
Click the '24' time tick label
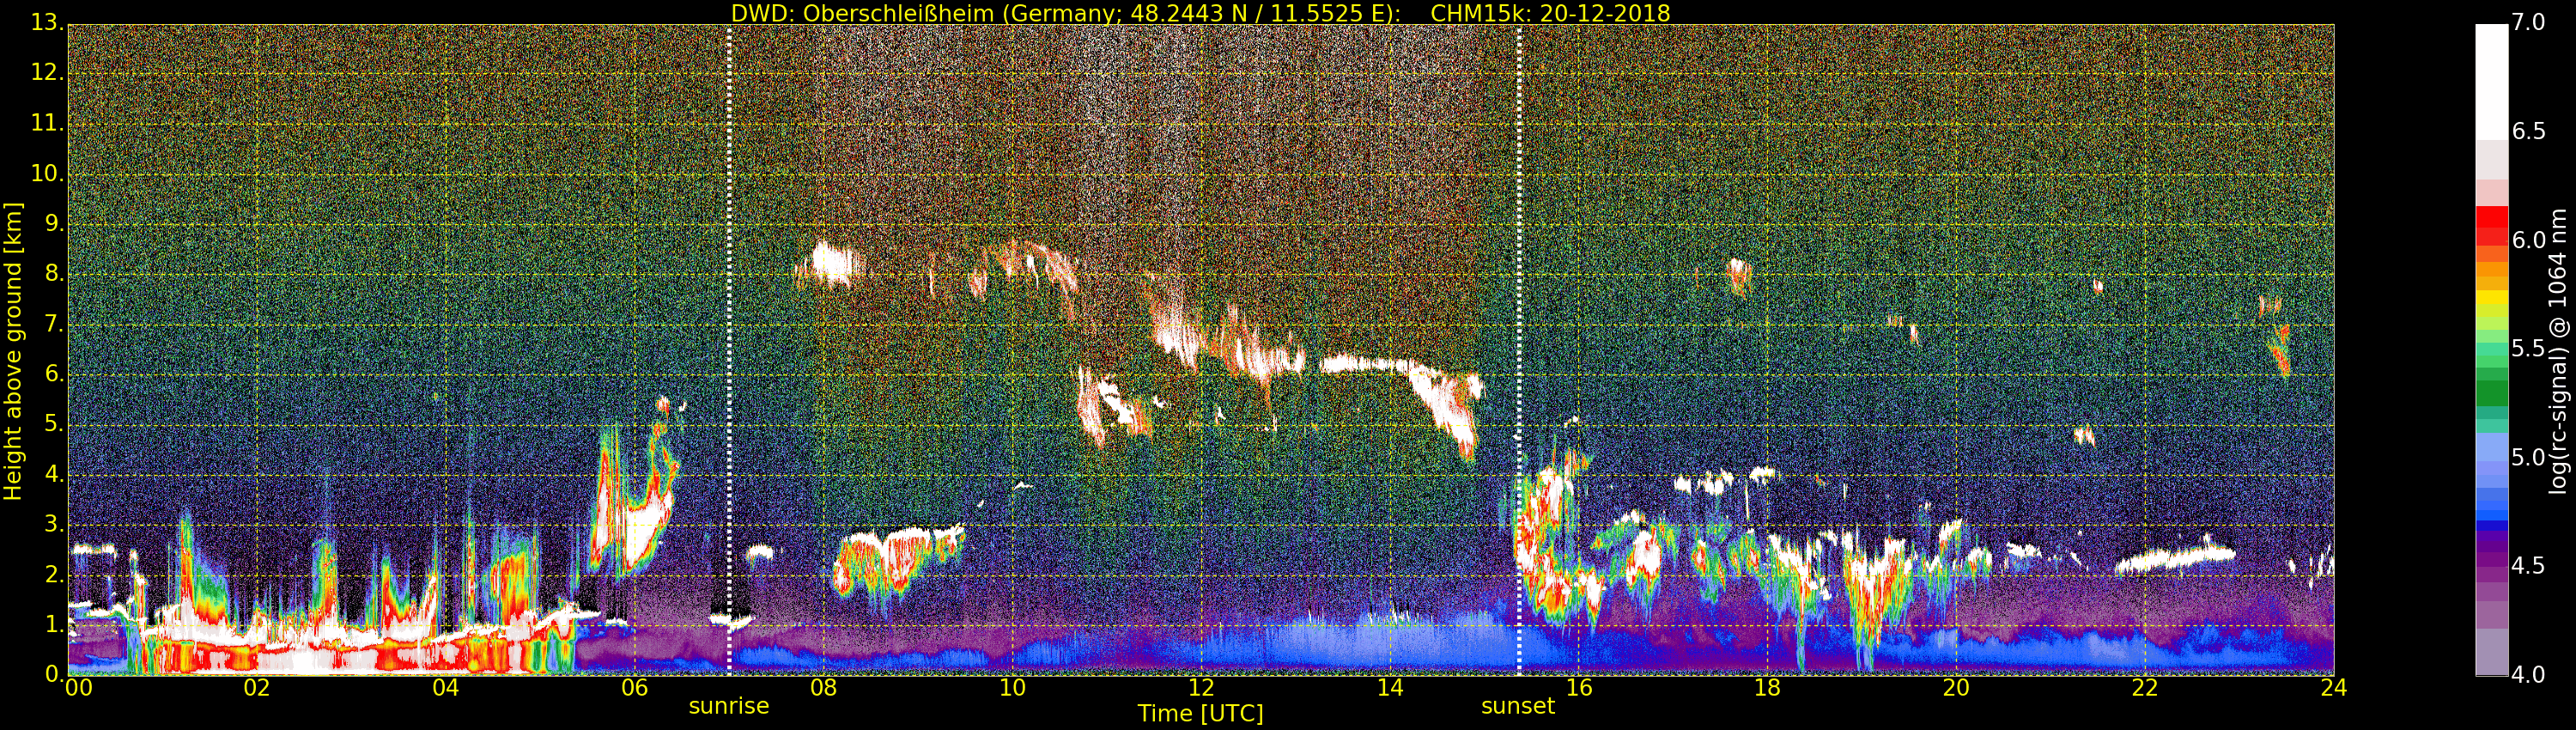2334,688
